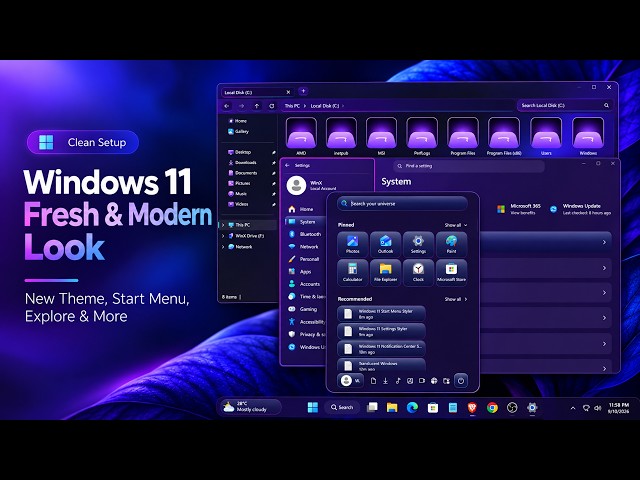Image resolution: width=640 pixels, height=480 pixels.
Task: Open Documents shortcut icon in Start menu footer
Action: 373,381
